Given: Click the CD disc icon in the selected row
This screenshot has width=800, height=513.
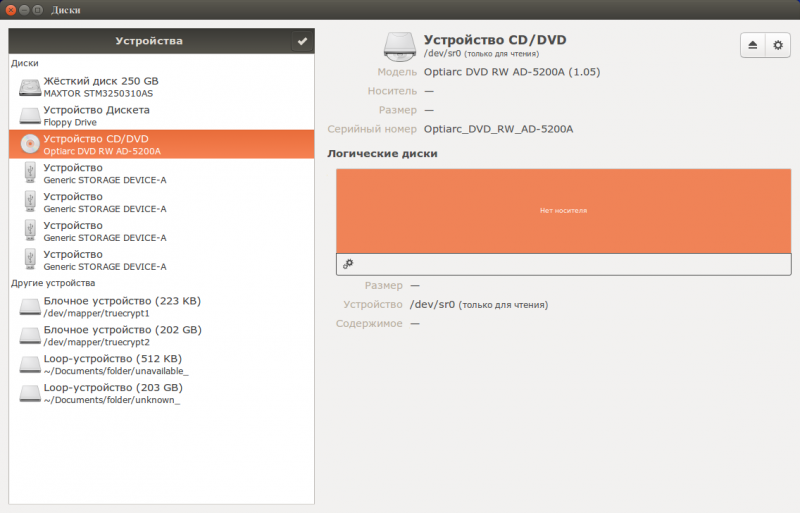Looking at the screenshot, I should (30, 144).
